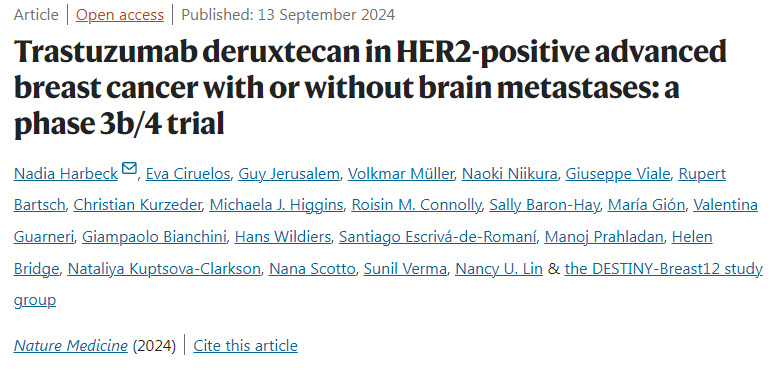Open the Open access link
Screen dimensions: 784x374
tap(120, 15)
